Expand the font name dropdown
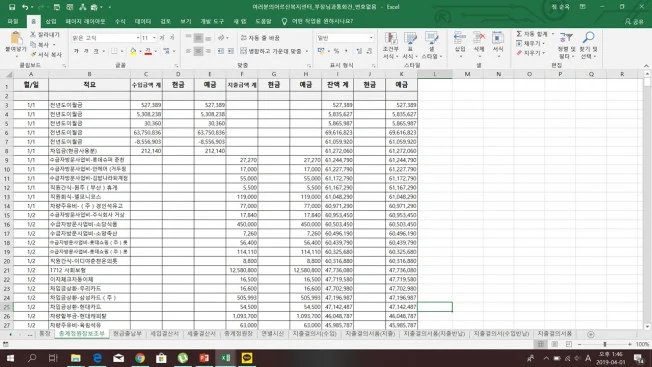This screenshot has width=652, height=367. click(138, 38)
